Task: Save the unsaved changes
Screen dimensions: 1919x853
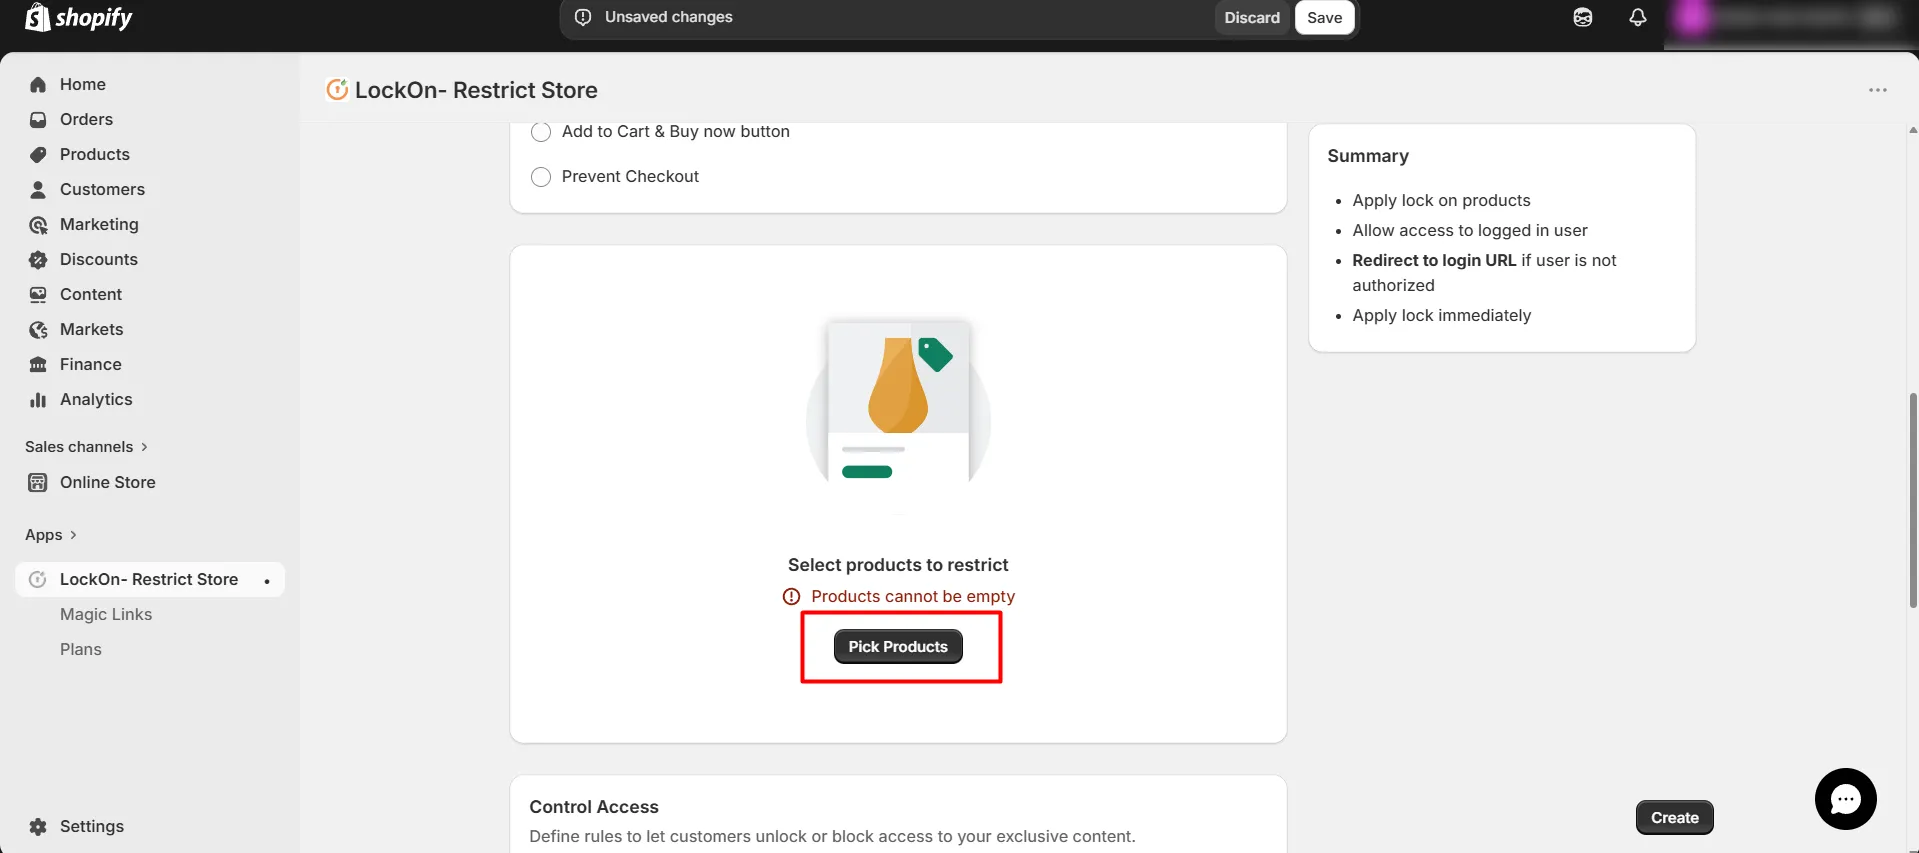Action: pyautogui.click(x=1324, y=18)
